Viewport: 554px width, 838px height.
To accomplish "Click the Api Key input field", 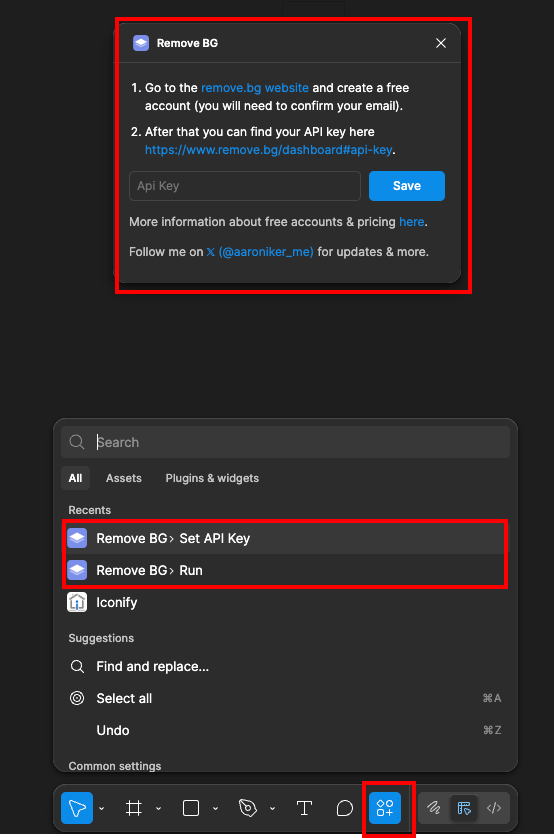I will 245,186.
